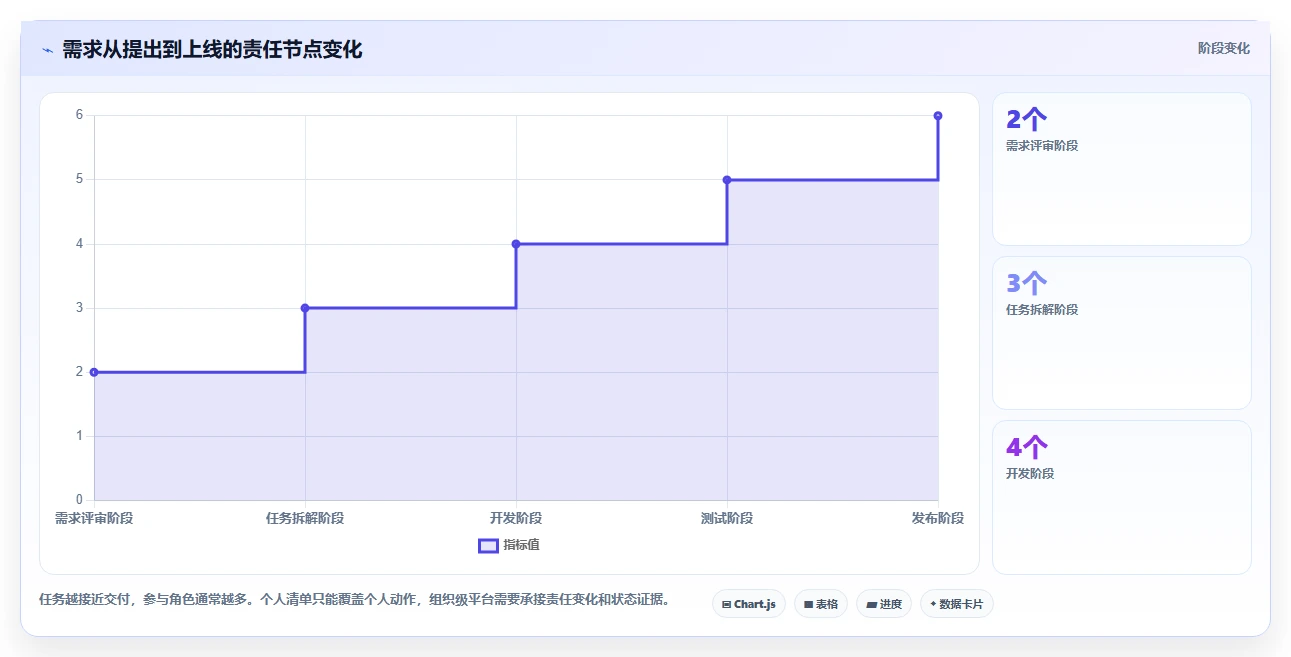
Task: Click the 进度 tag pill
Action: click(884, 604)
